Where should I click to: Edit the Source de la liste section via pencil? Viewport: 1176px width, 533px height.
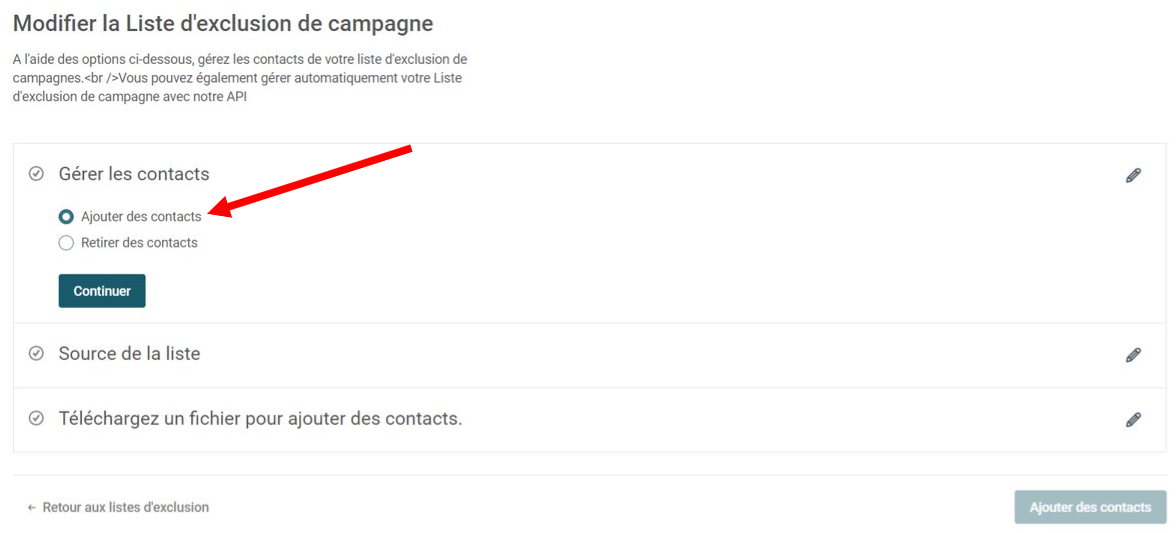pos(1133,355)
